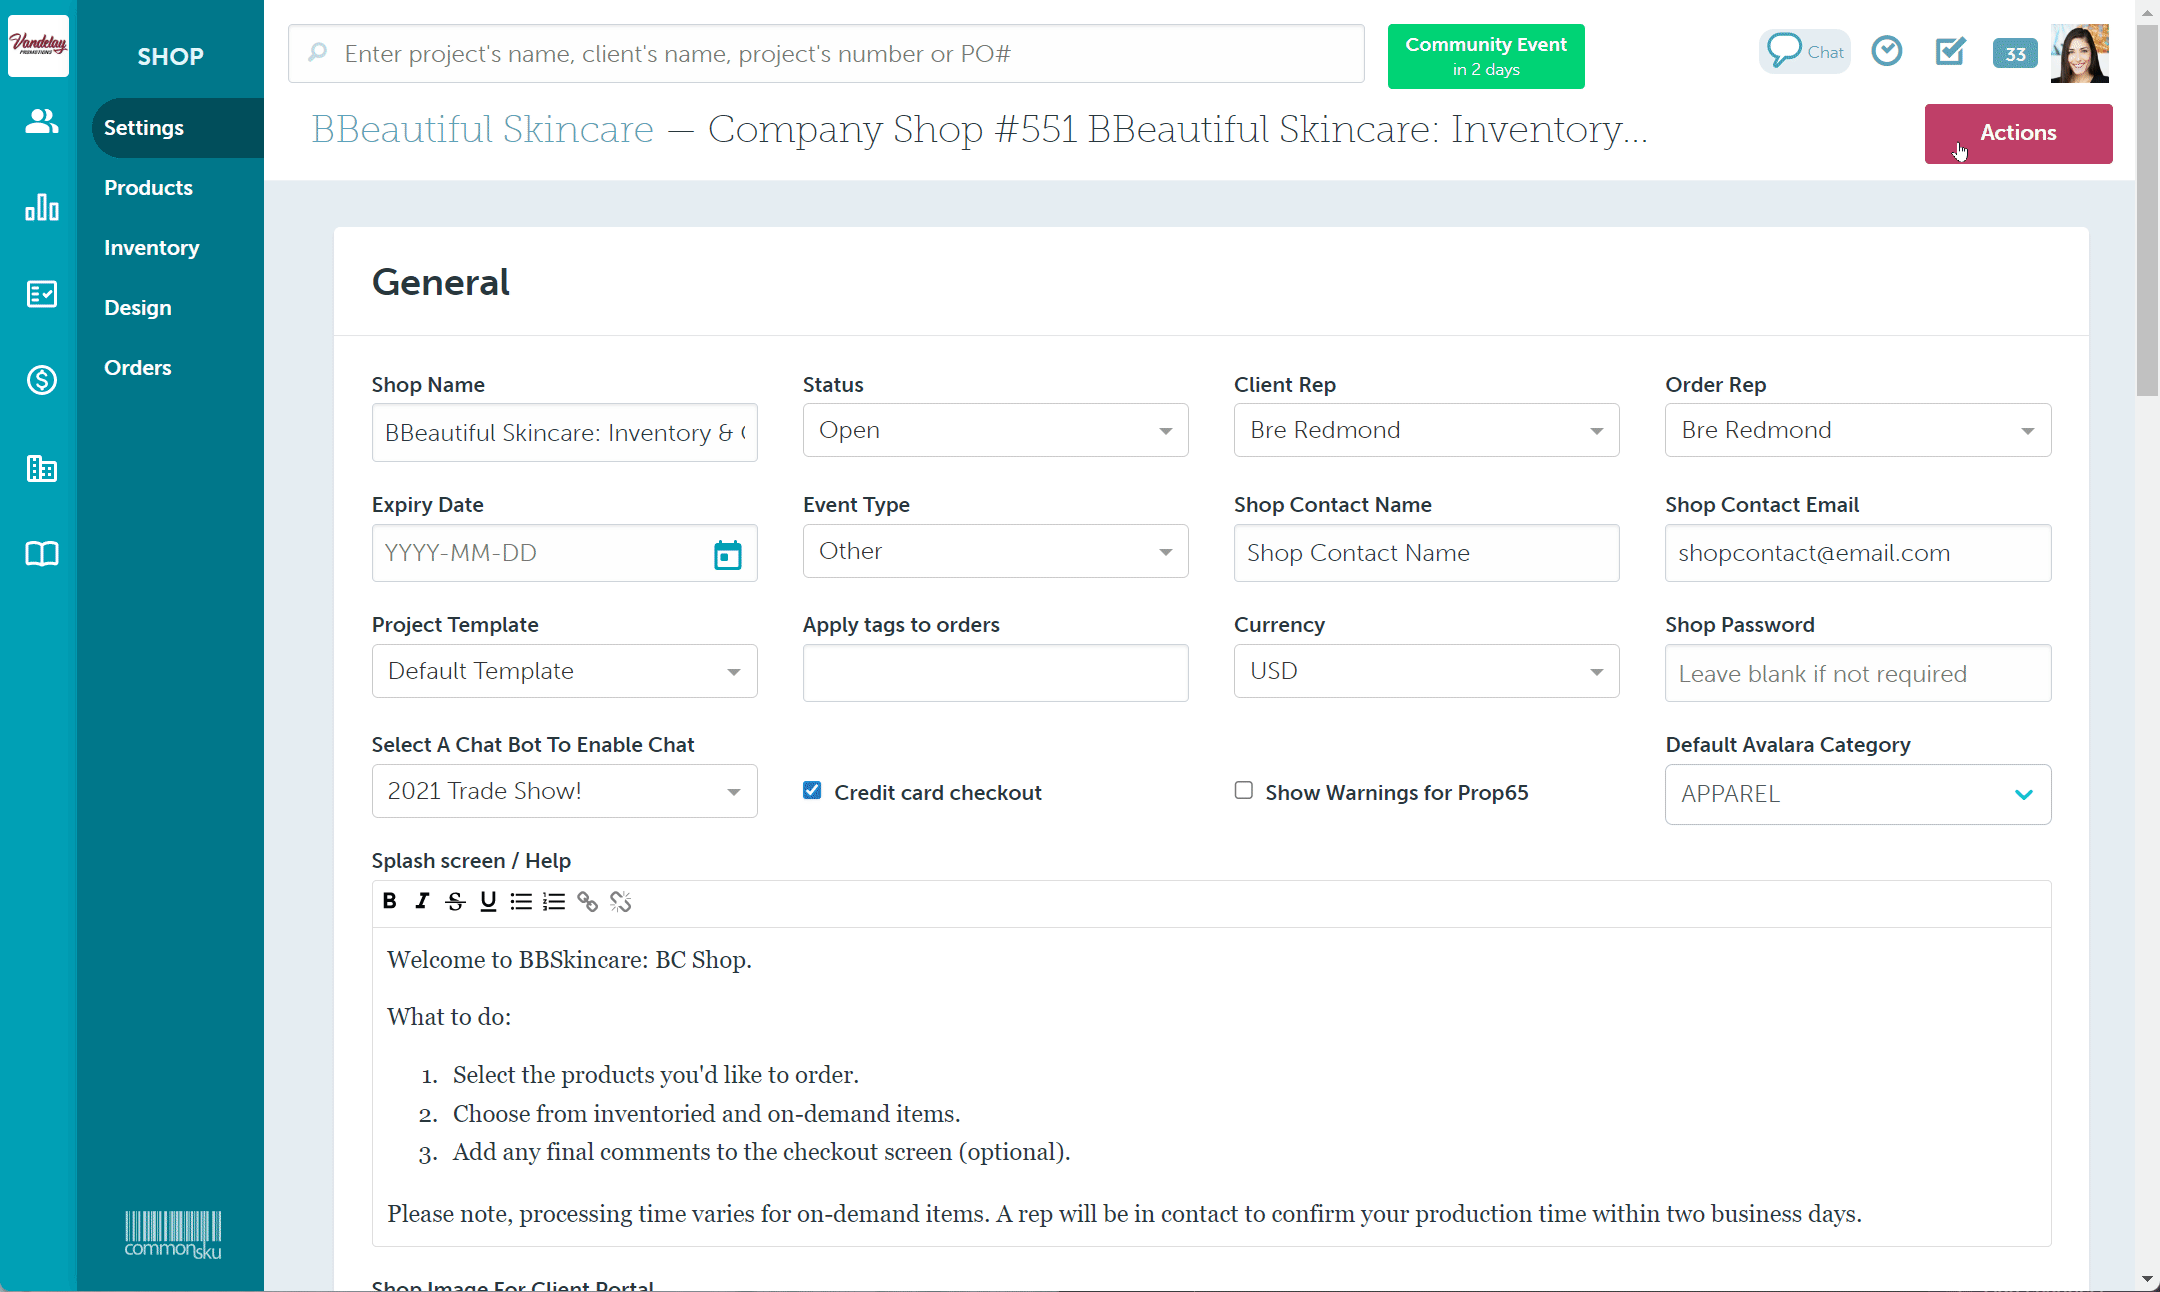Expand the Status dropdown showing Open
The height and width of the screenshot is (1292, 2160).
(995, 430)
